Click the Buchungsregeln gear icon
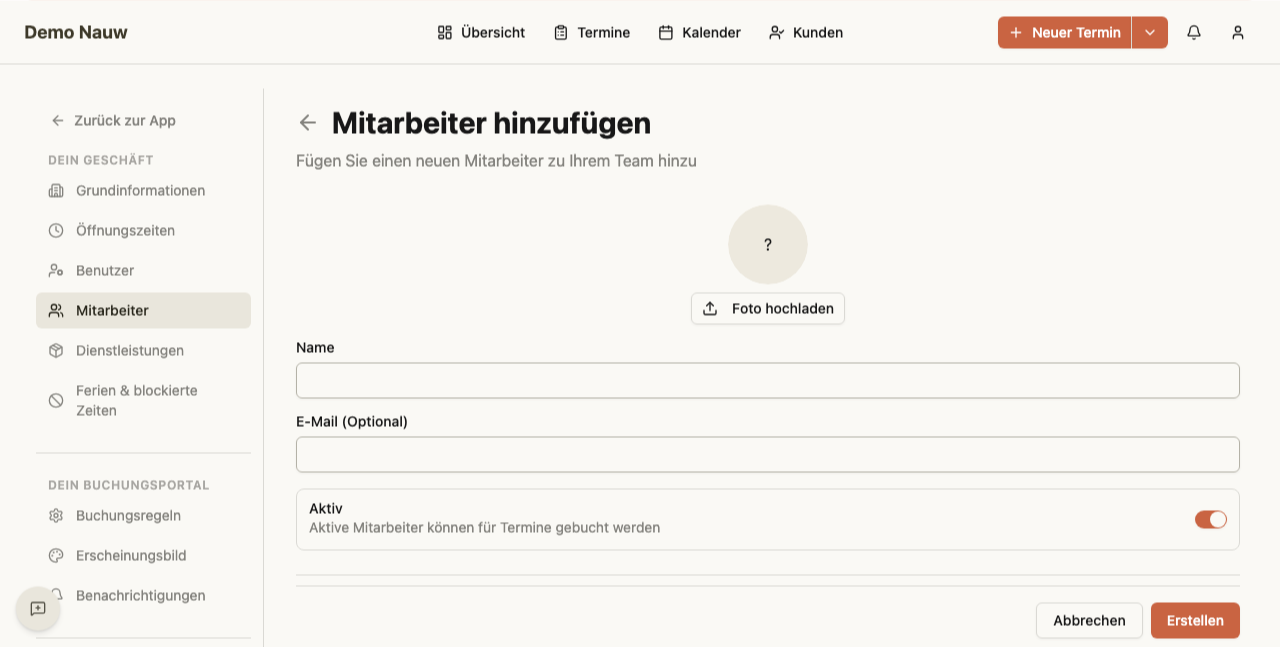 [x=56, y=515]
